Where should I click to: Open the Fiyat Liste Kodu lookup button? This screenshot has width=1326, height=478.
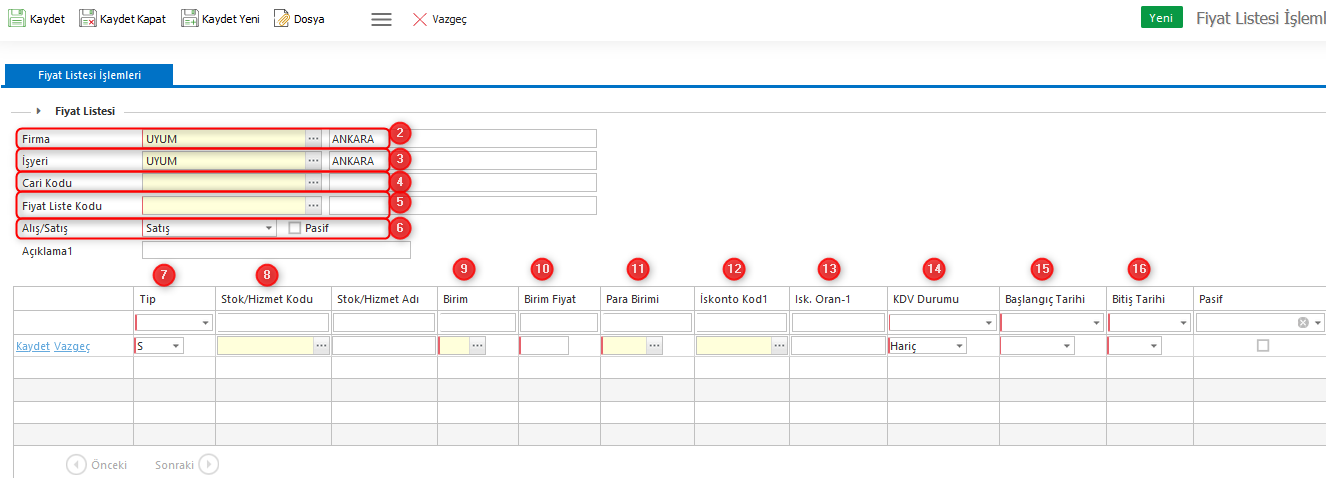tap(313, 205)
